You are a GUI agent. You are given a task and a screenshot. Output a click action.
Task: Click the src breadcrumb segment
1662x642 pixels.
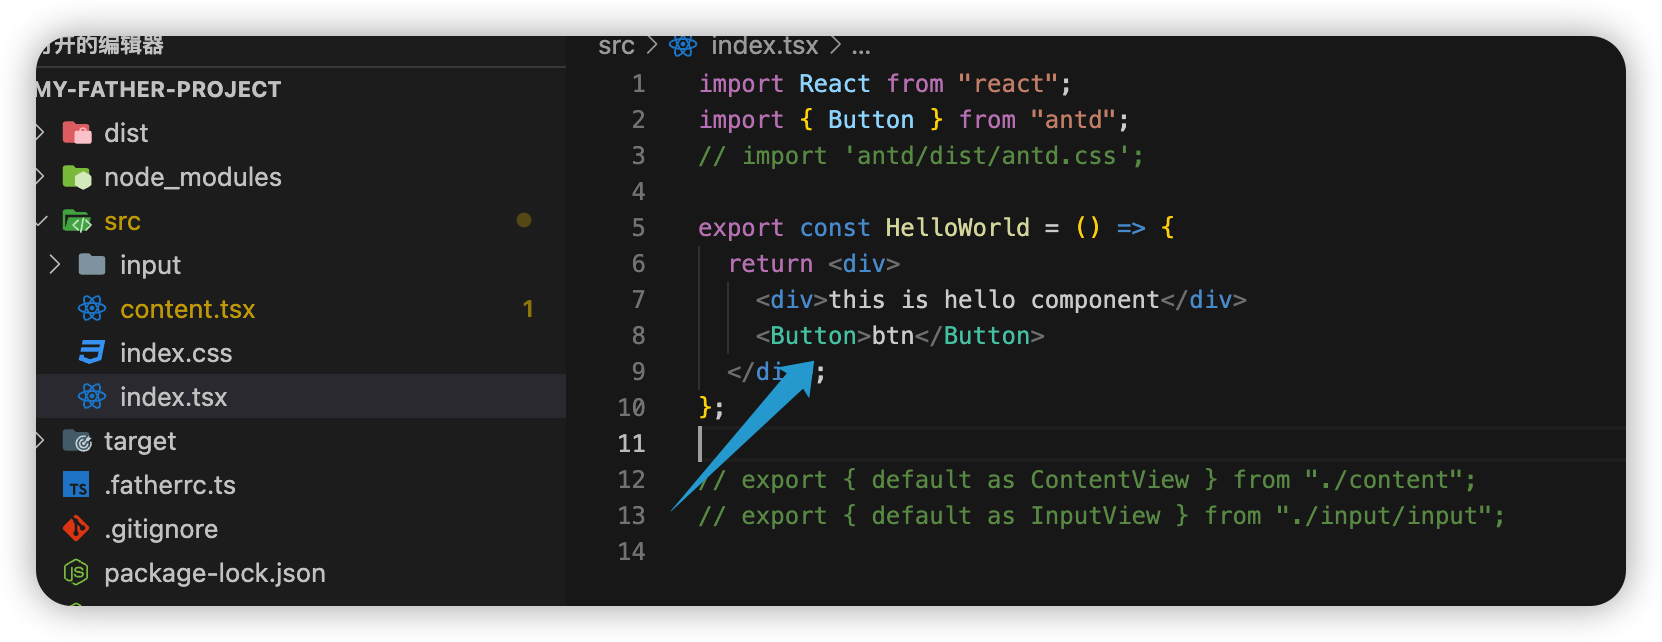(x=616, y=46)
